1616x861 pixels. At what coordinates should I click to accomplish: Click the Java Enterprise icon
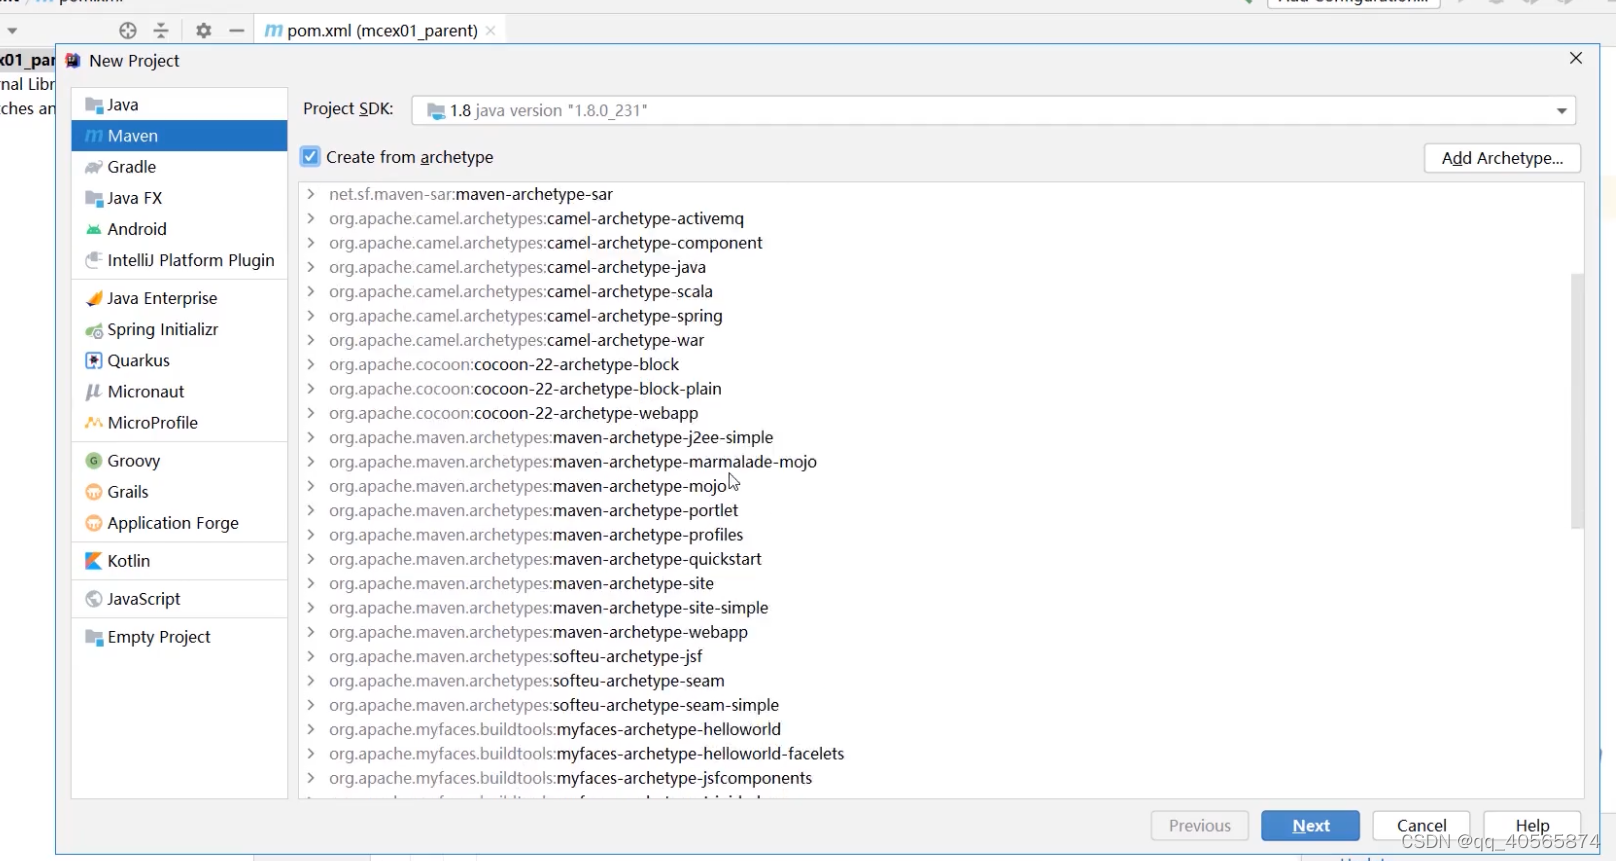click(x=94, y=298)
